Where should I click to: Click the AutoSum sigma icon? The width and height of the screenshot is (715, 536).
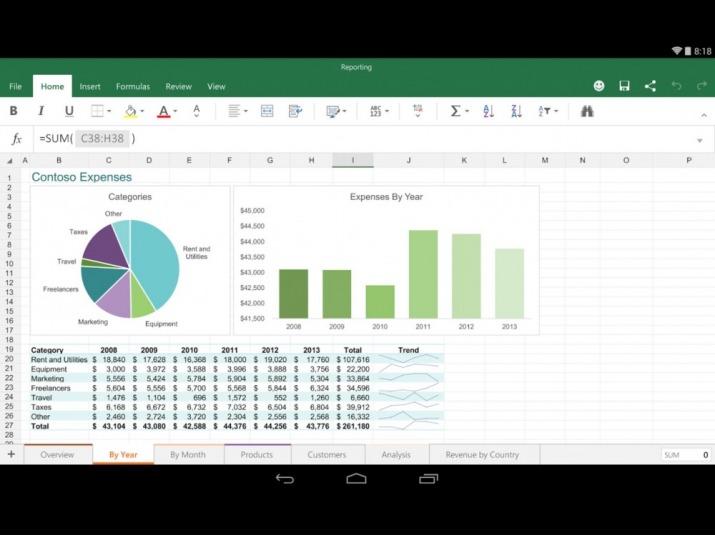455,111
